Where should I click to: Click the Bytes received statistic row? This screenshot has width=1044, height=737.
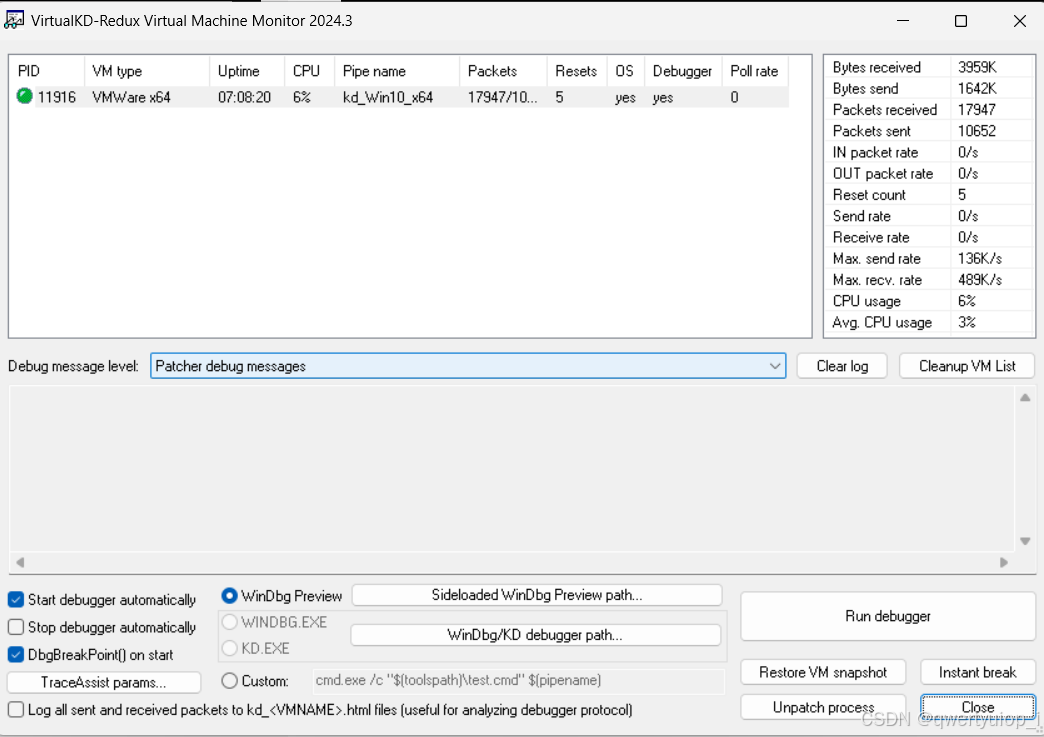pos(930,67)
